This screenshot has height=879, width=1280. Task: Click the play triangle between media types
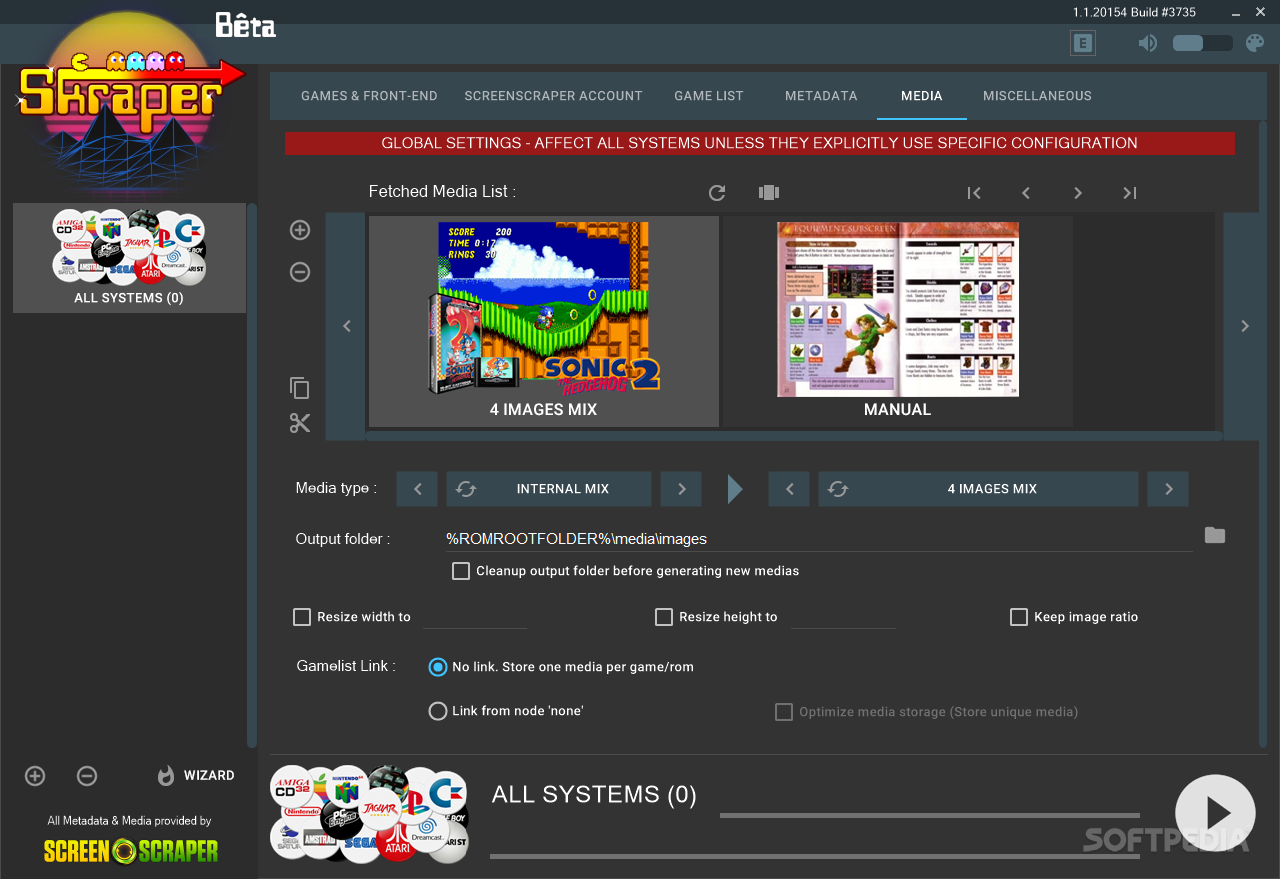pos(735,489)
